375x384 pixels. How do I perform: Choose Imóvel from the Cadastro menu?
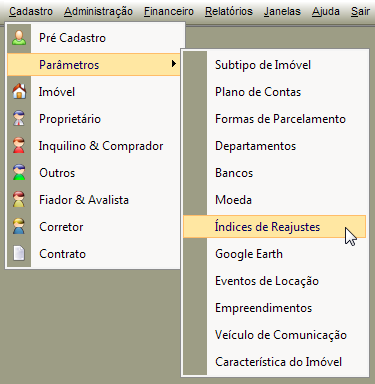[95, 92]
